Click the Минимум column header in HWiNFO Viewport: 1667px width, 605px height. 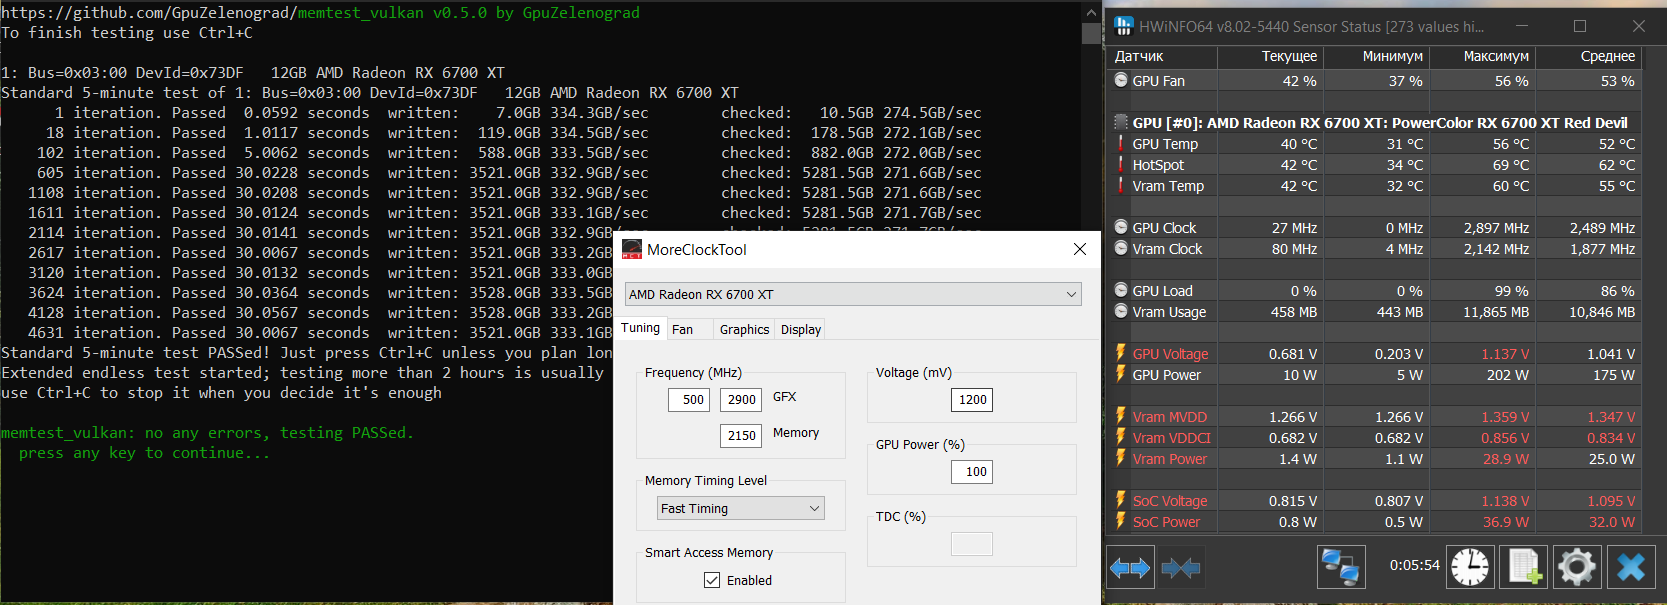click(1376, 56)
